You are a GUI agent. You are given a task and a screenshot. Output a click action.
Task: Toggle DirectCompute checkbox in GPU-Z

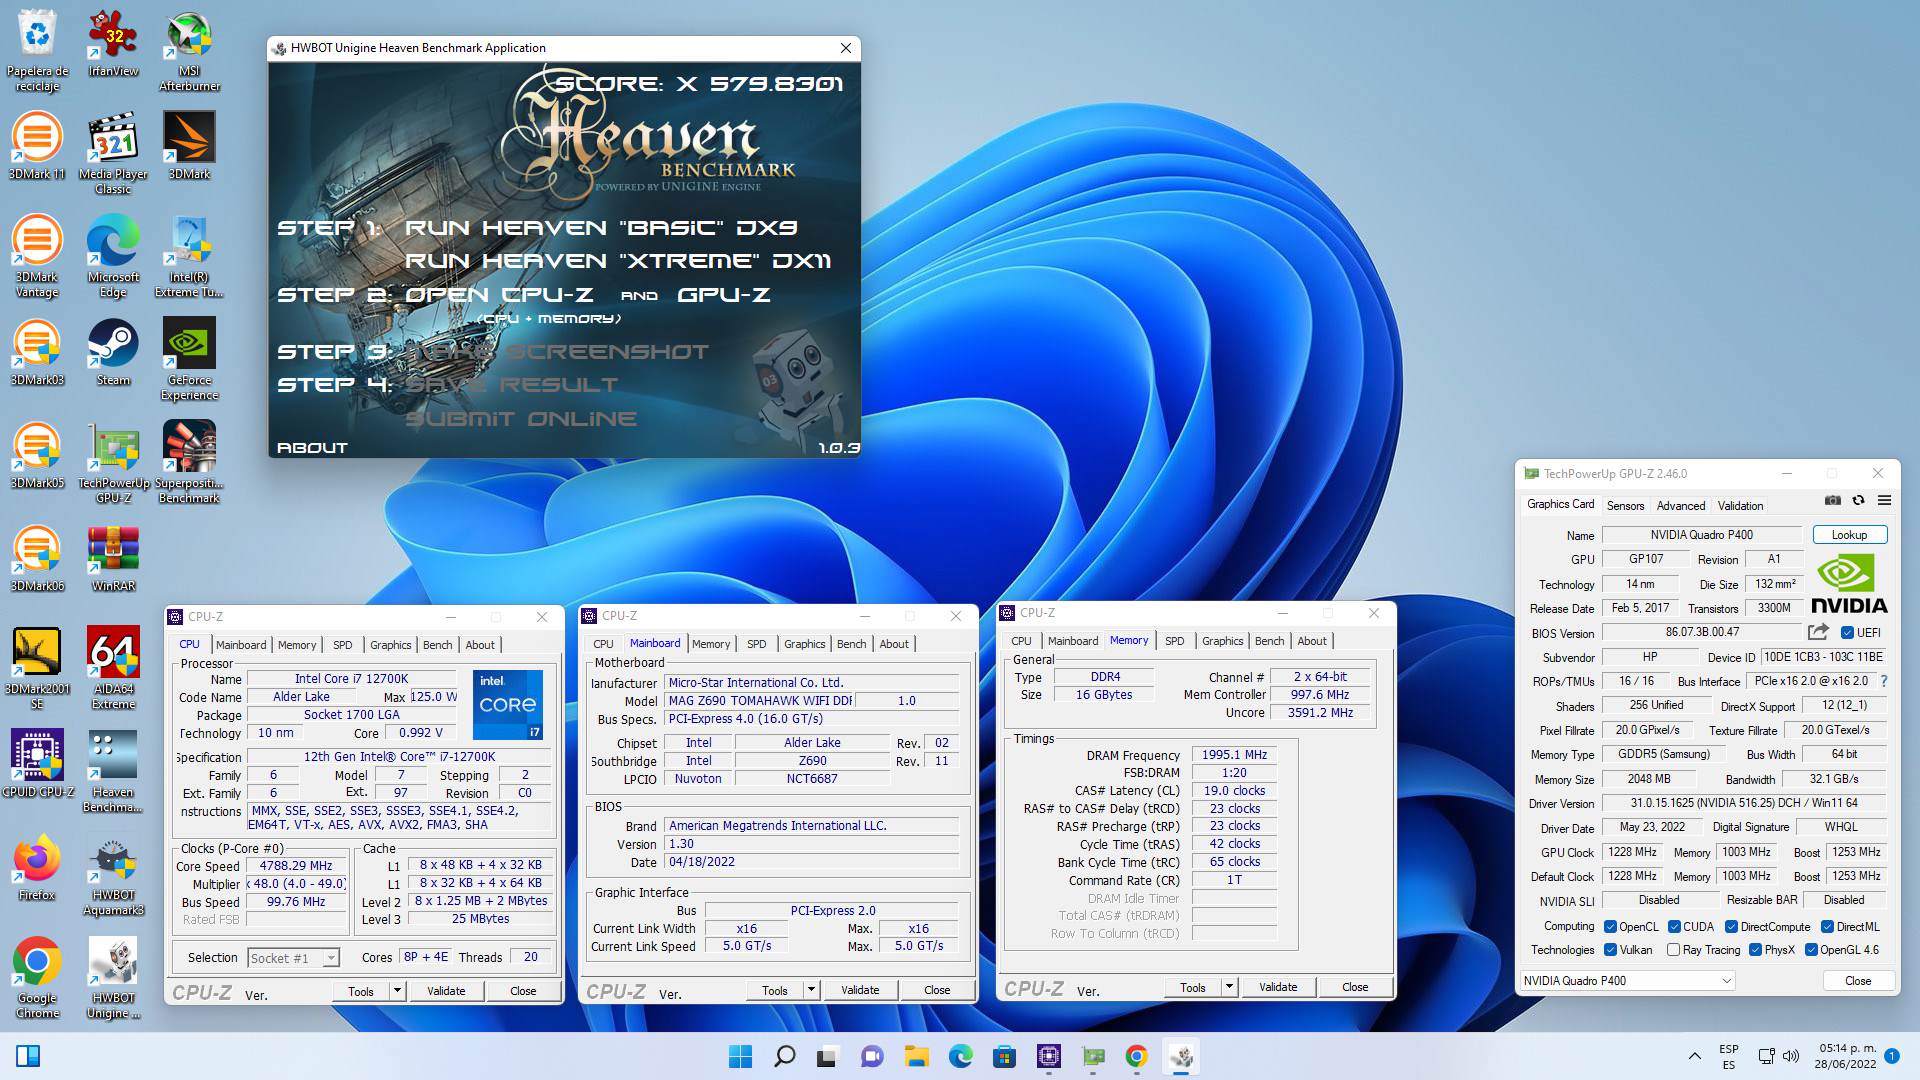click(x=1732, y=927)
